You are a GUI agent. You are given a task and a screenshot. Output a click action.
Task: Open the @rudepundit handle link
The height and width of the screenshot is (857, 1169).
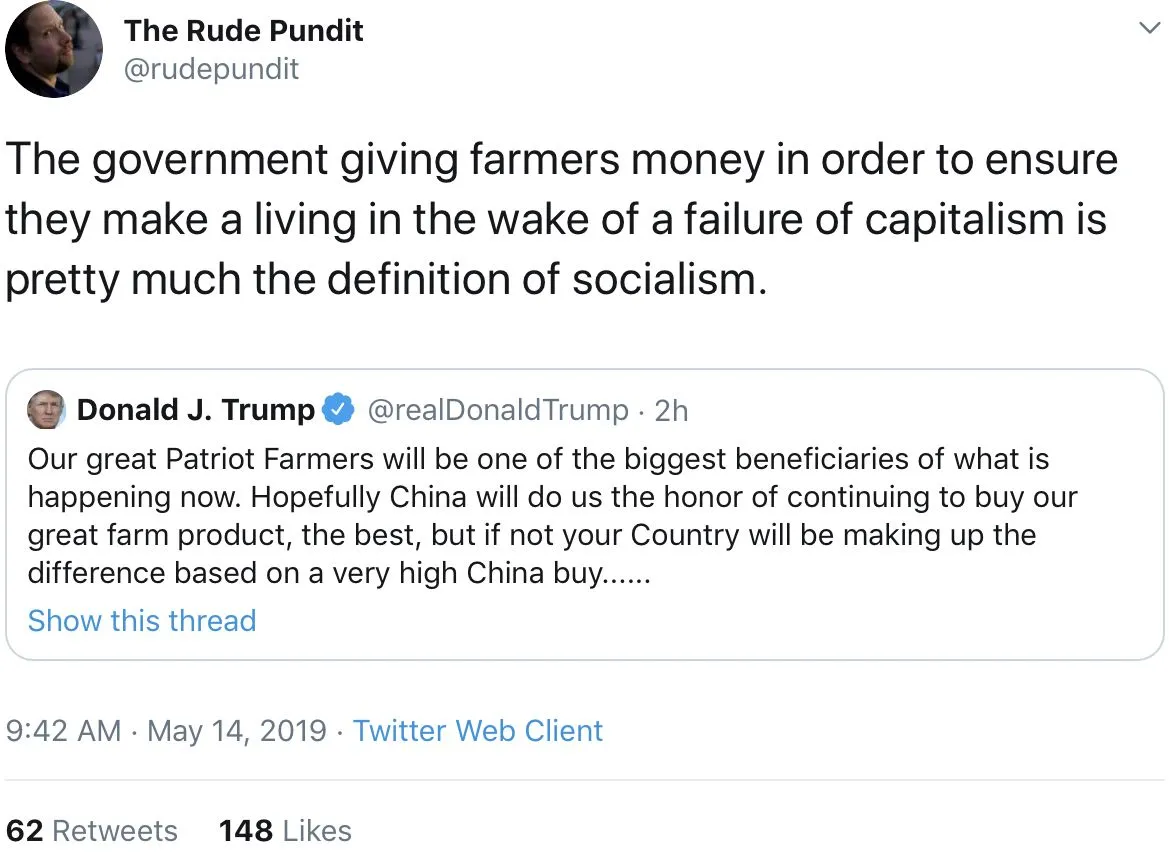tap(211, 69)
